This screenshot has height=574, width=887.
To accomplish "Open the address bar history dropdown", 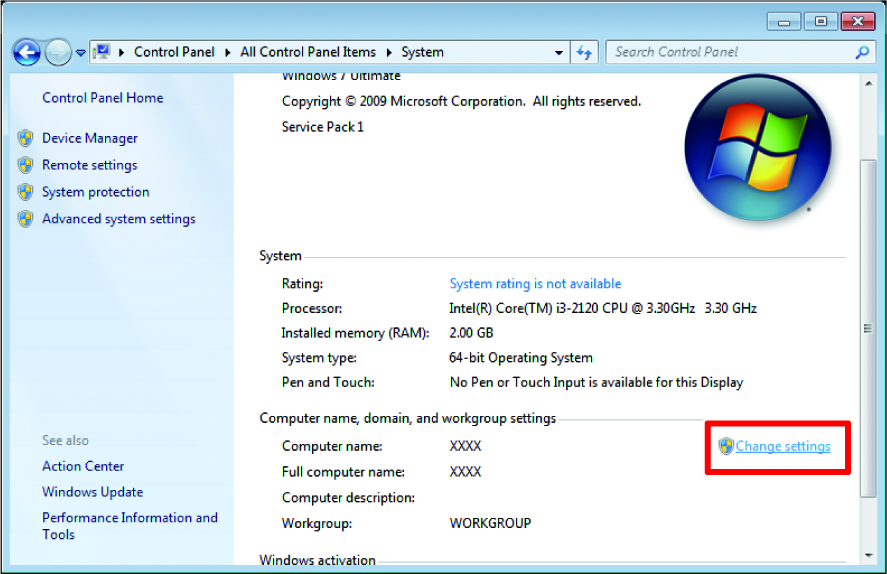I will coord(558,53).
